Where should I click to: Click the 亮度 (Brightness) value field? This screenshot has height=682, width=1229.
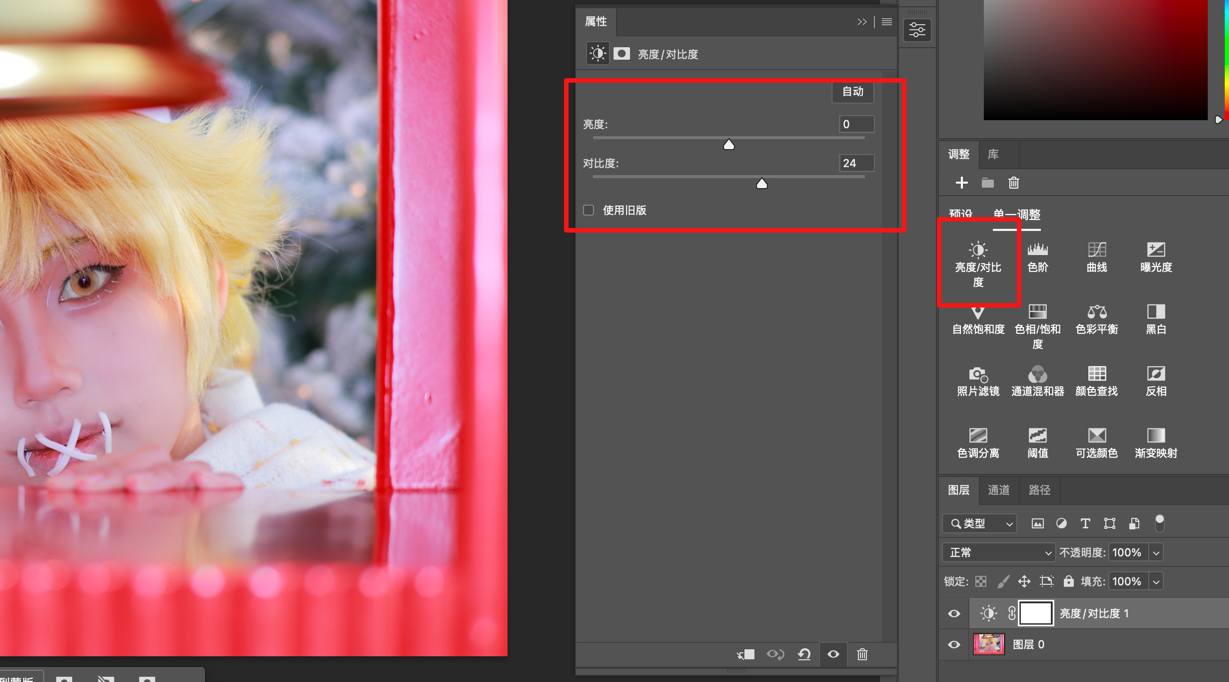tap(855, 124)
